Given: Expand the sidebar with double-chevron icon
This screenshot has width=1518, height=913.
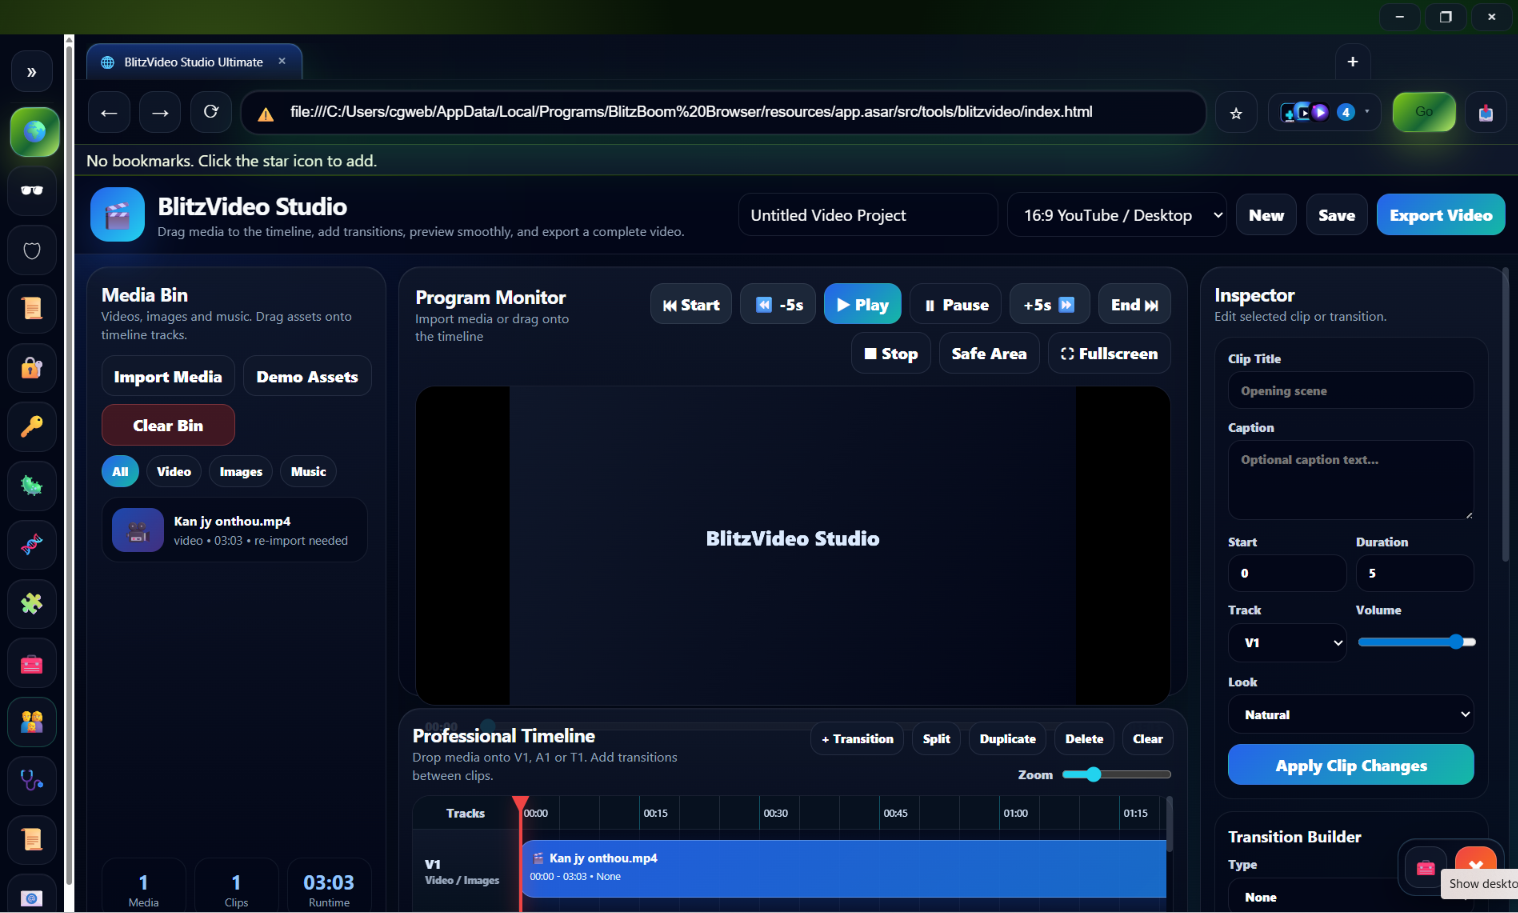Looking at the screenshot, I should (x=32, y=72).
